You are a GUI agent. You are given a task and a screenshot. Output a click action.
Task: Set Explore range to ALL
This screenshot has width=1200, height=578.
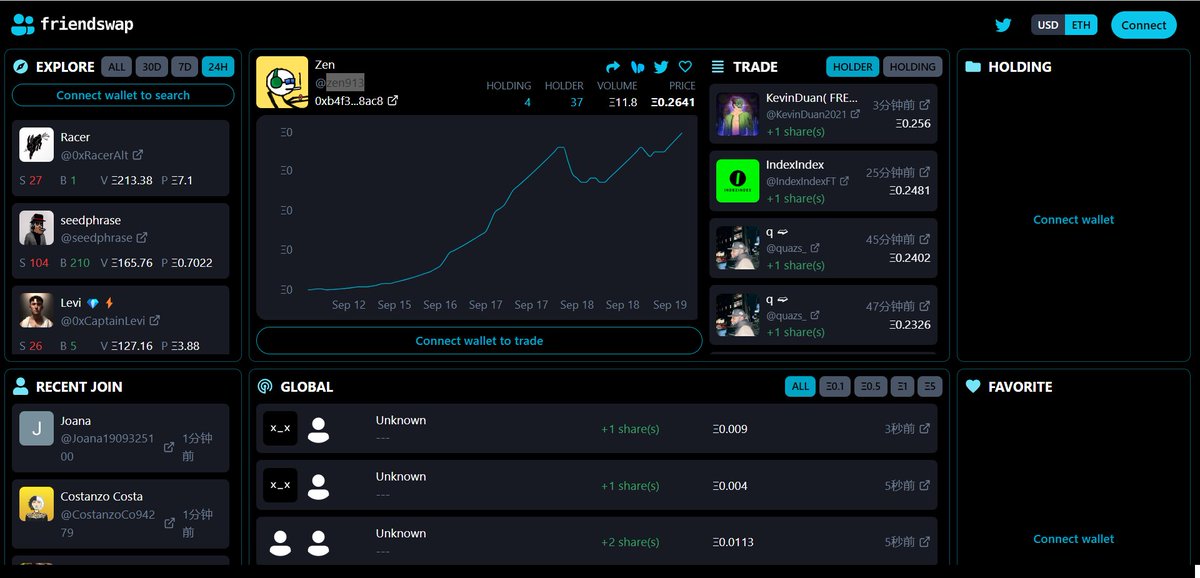click(117, 67)
